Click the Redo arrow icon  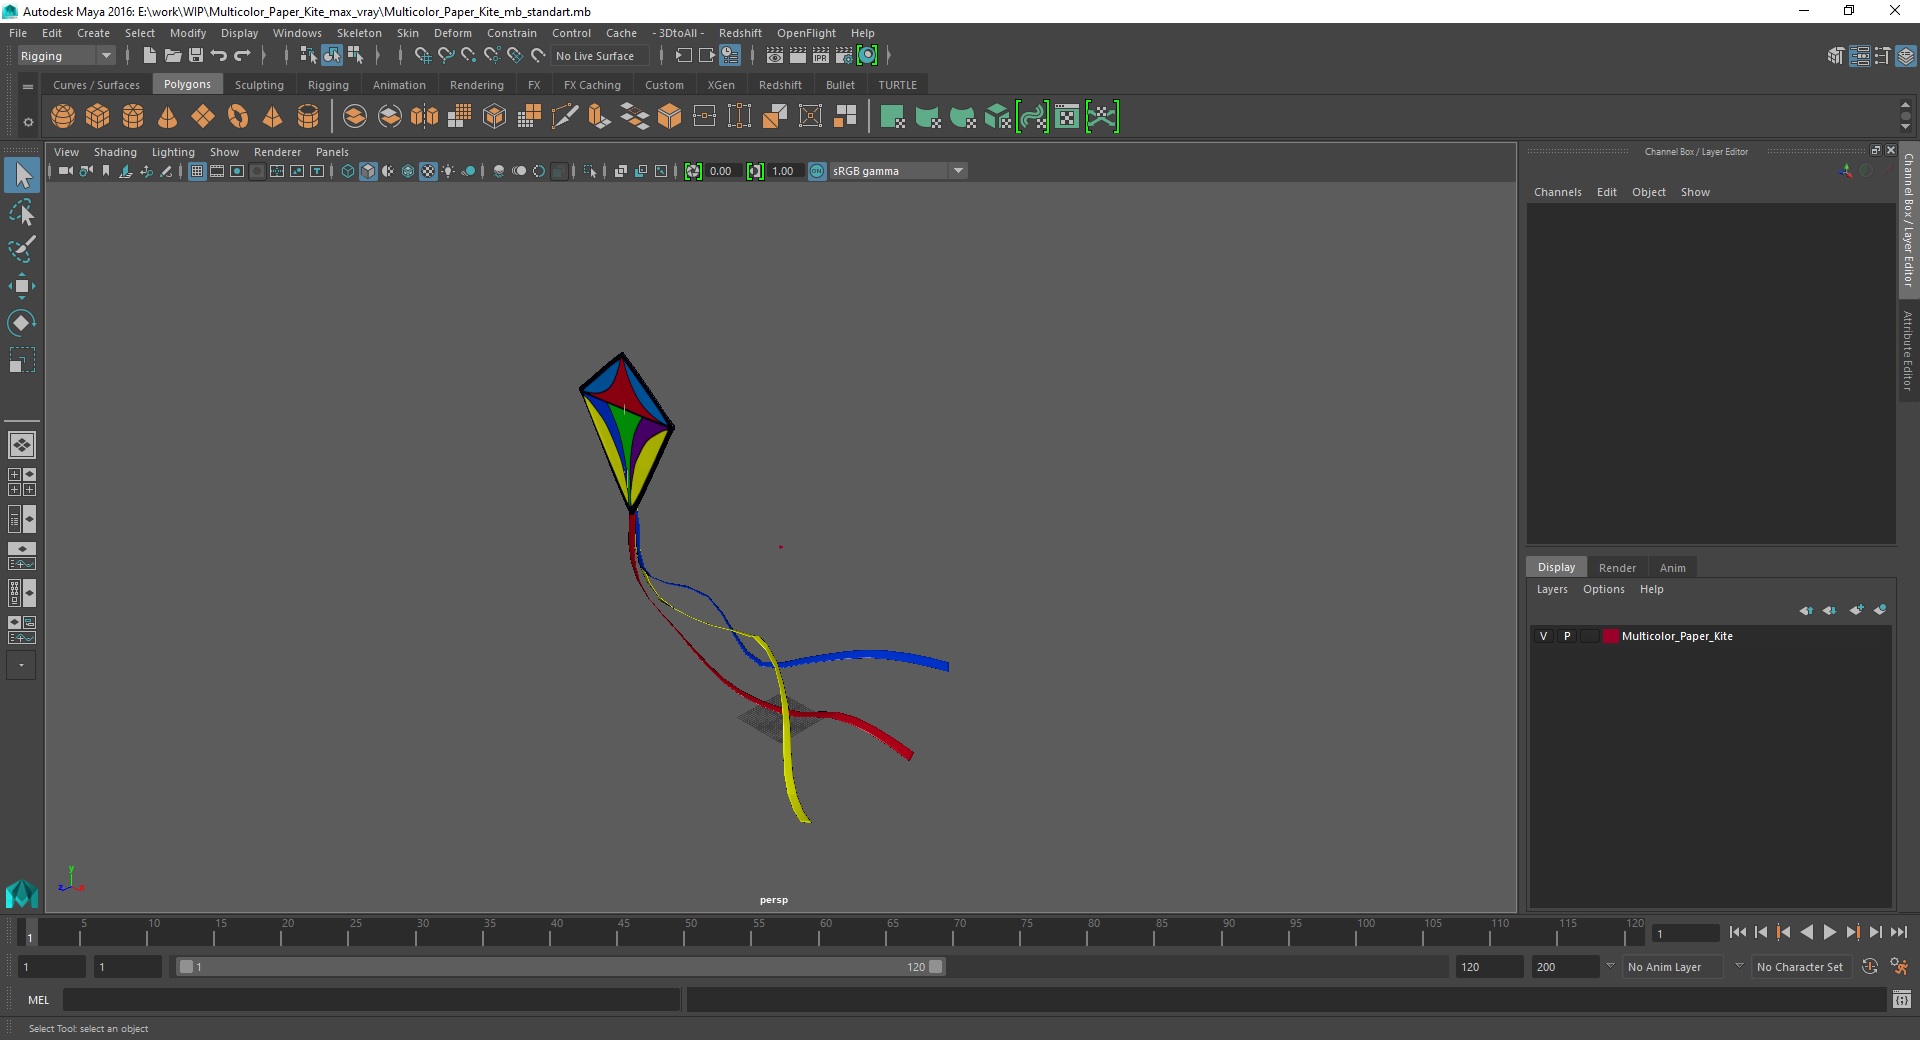(242, 56)
